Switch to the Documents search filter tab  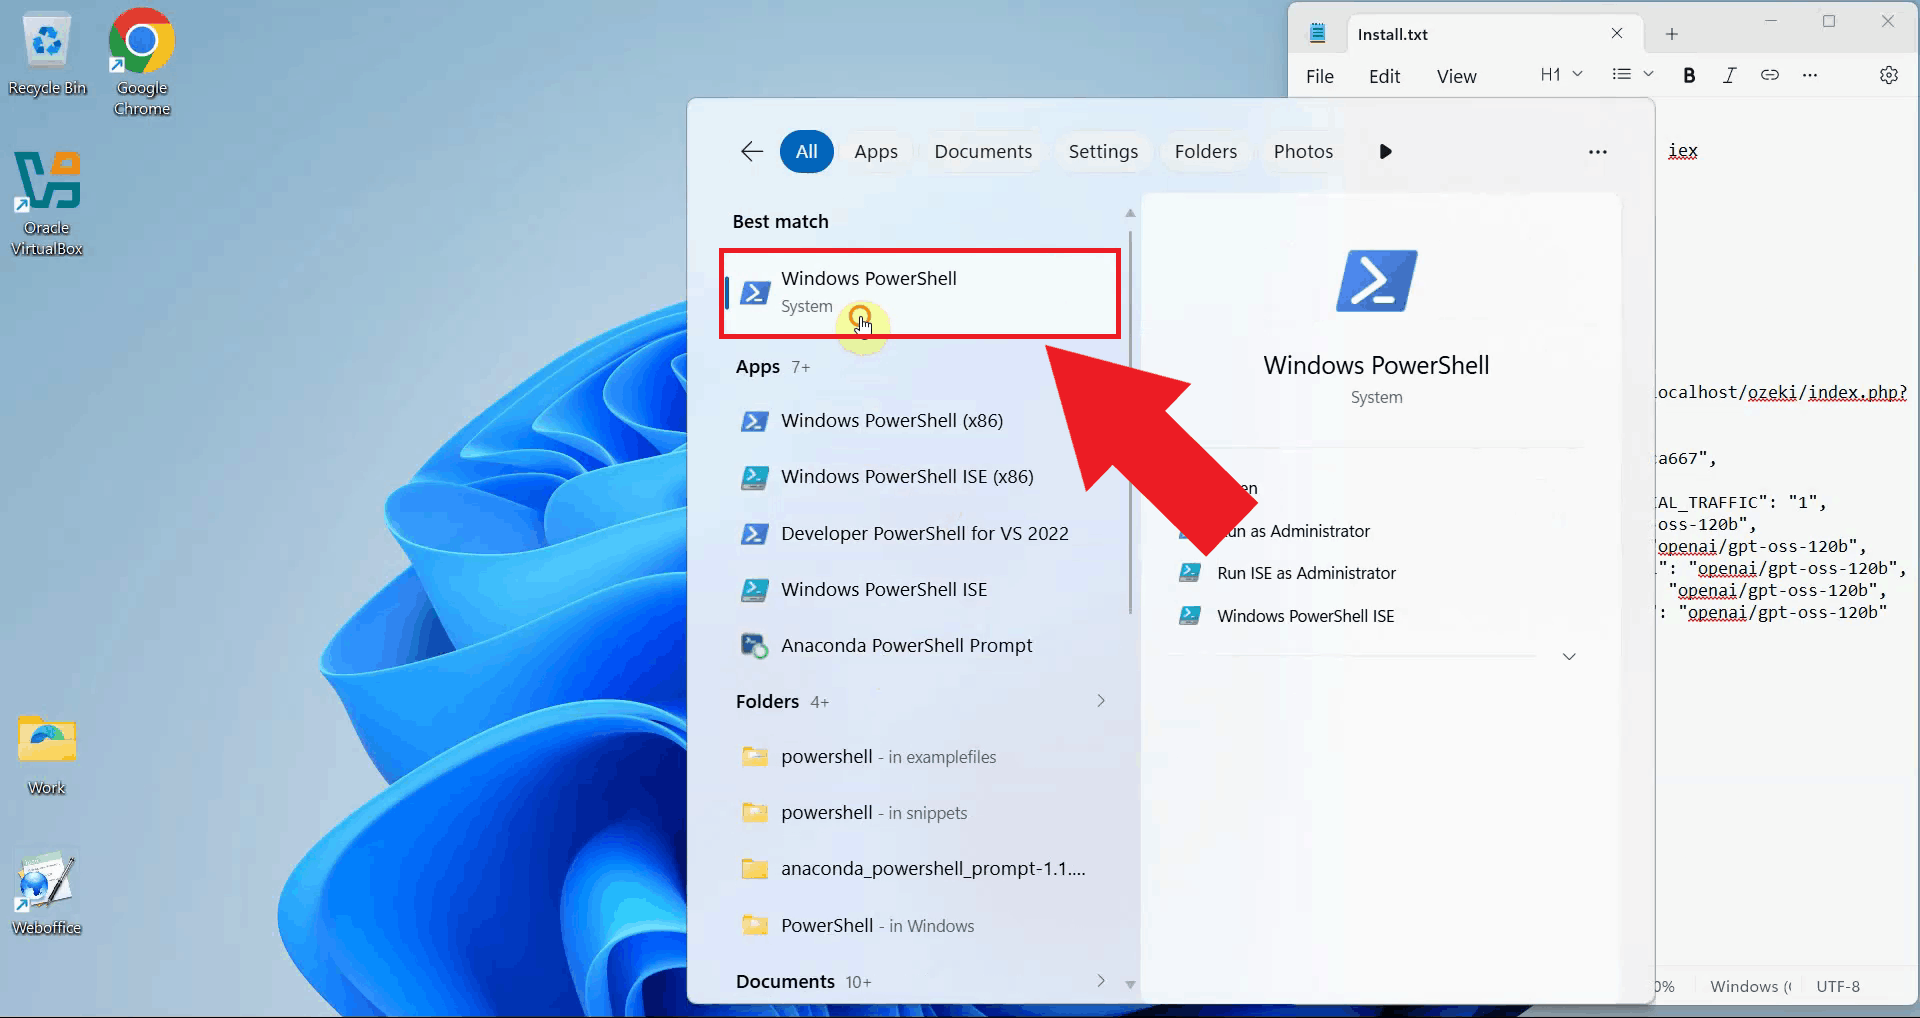(983, 151)
